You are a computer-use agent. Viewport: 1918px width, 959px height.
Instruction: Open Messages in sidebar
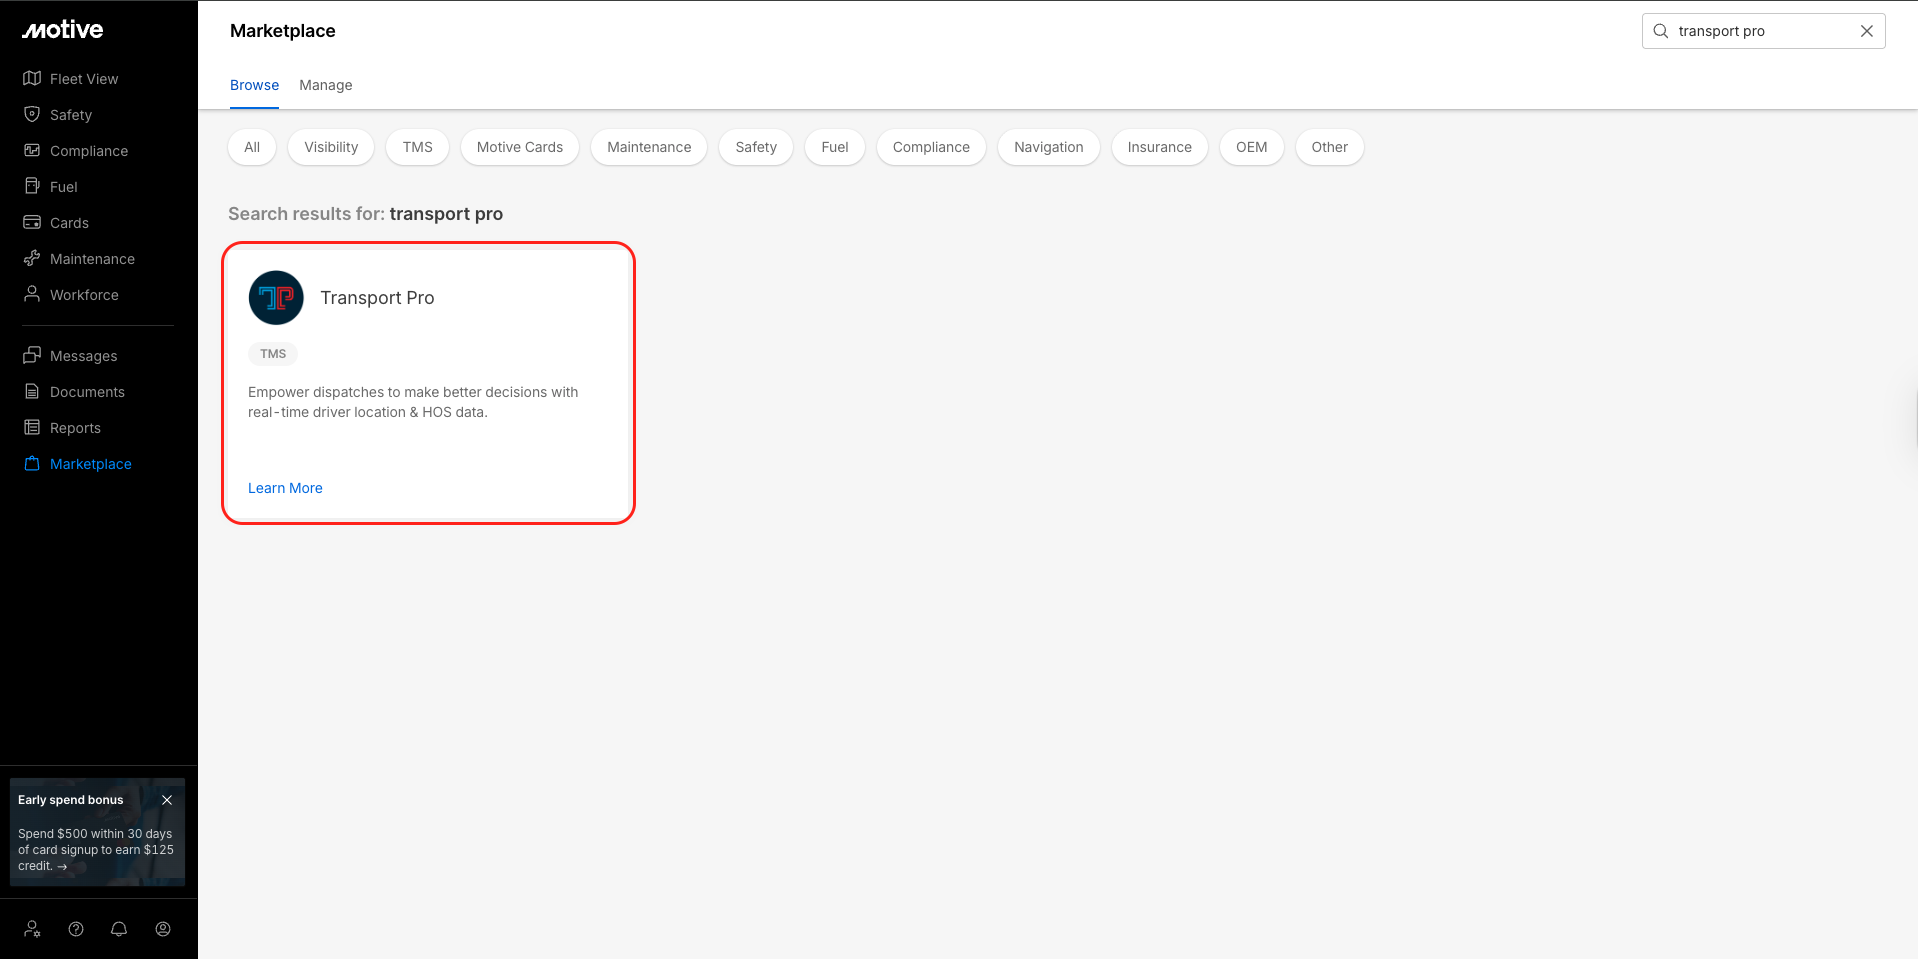click(x=84, y=356)
